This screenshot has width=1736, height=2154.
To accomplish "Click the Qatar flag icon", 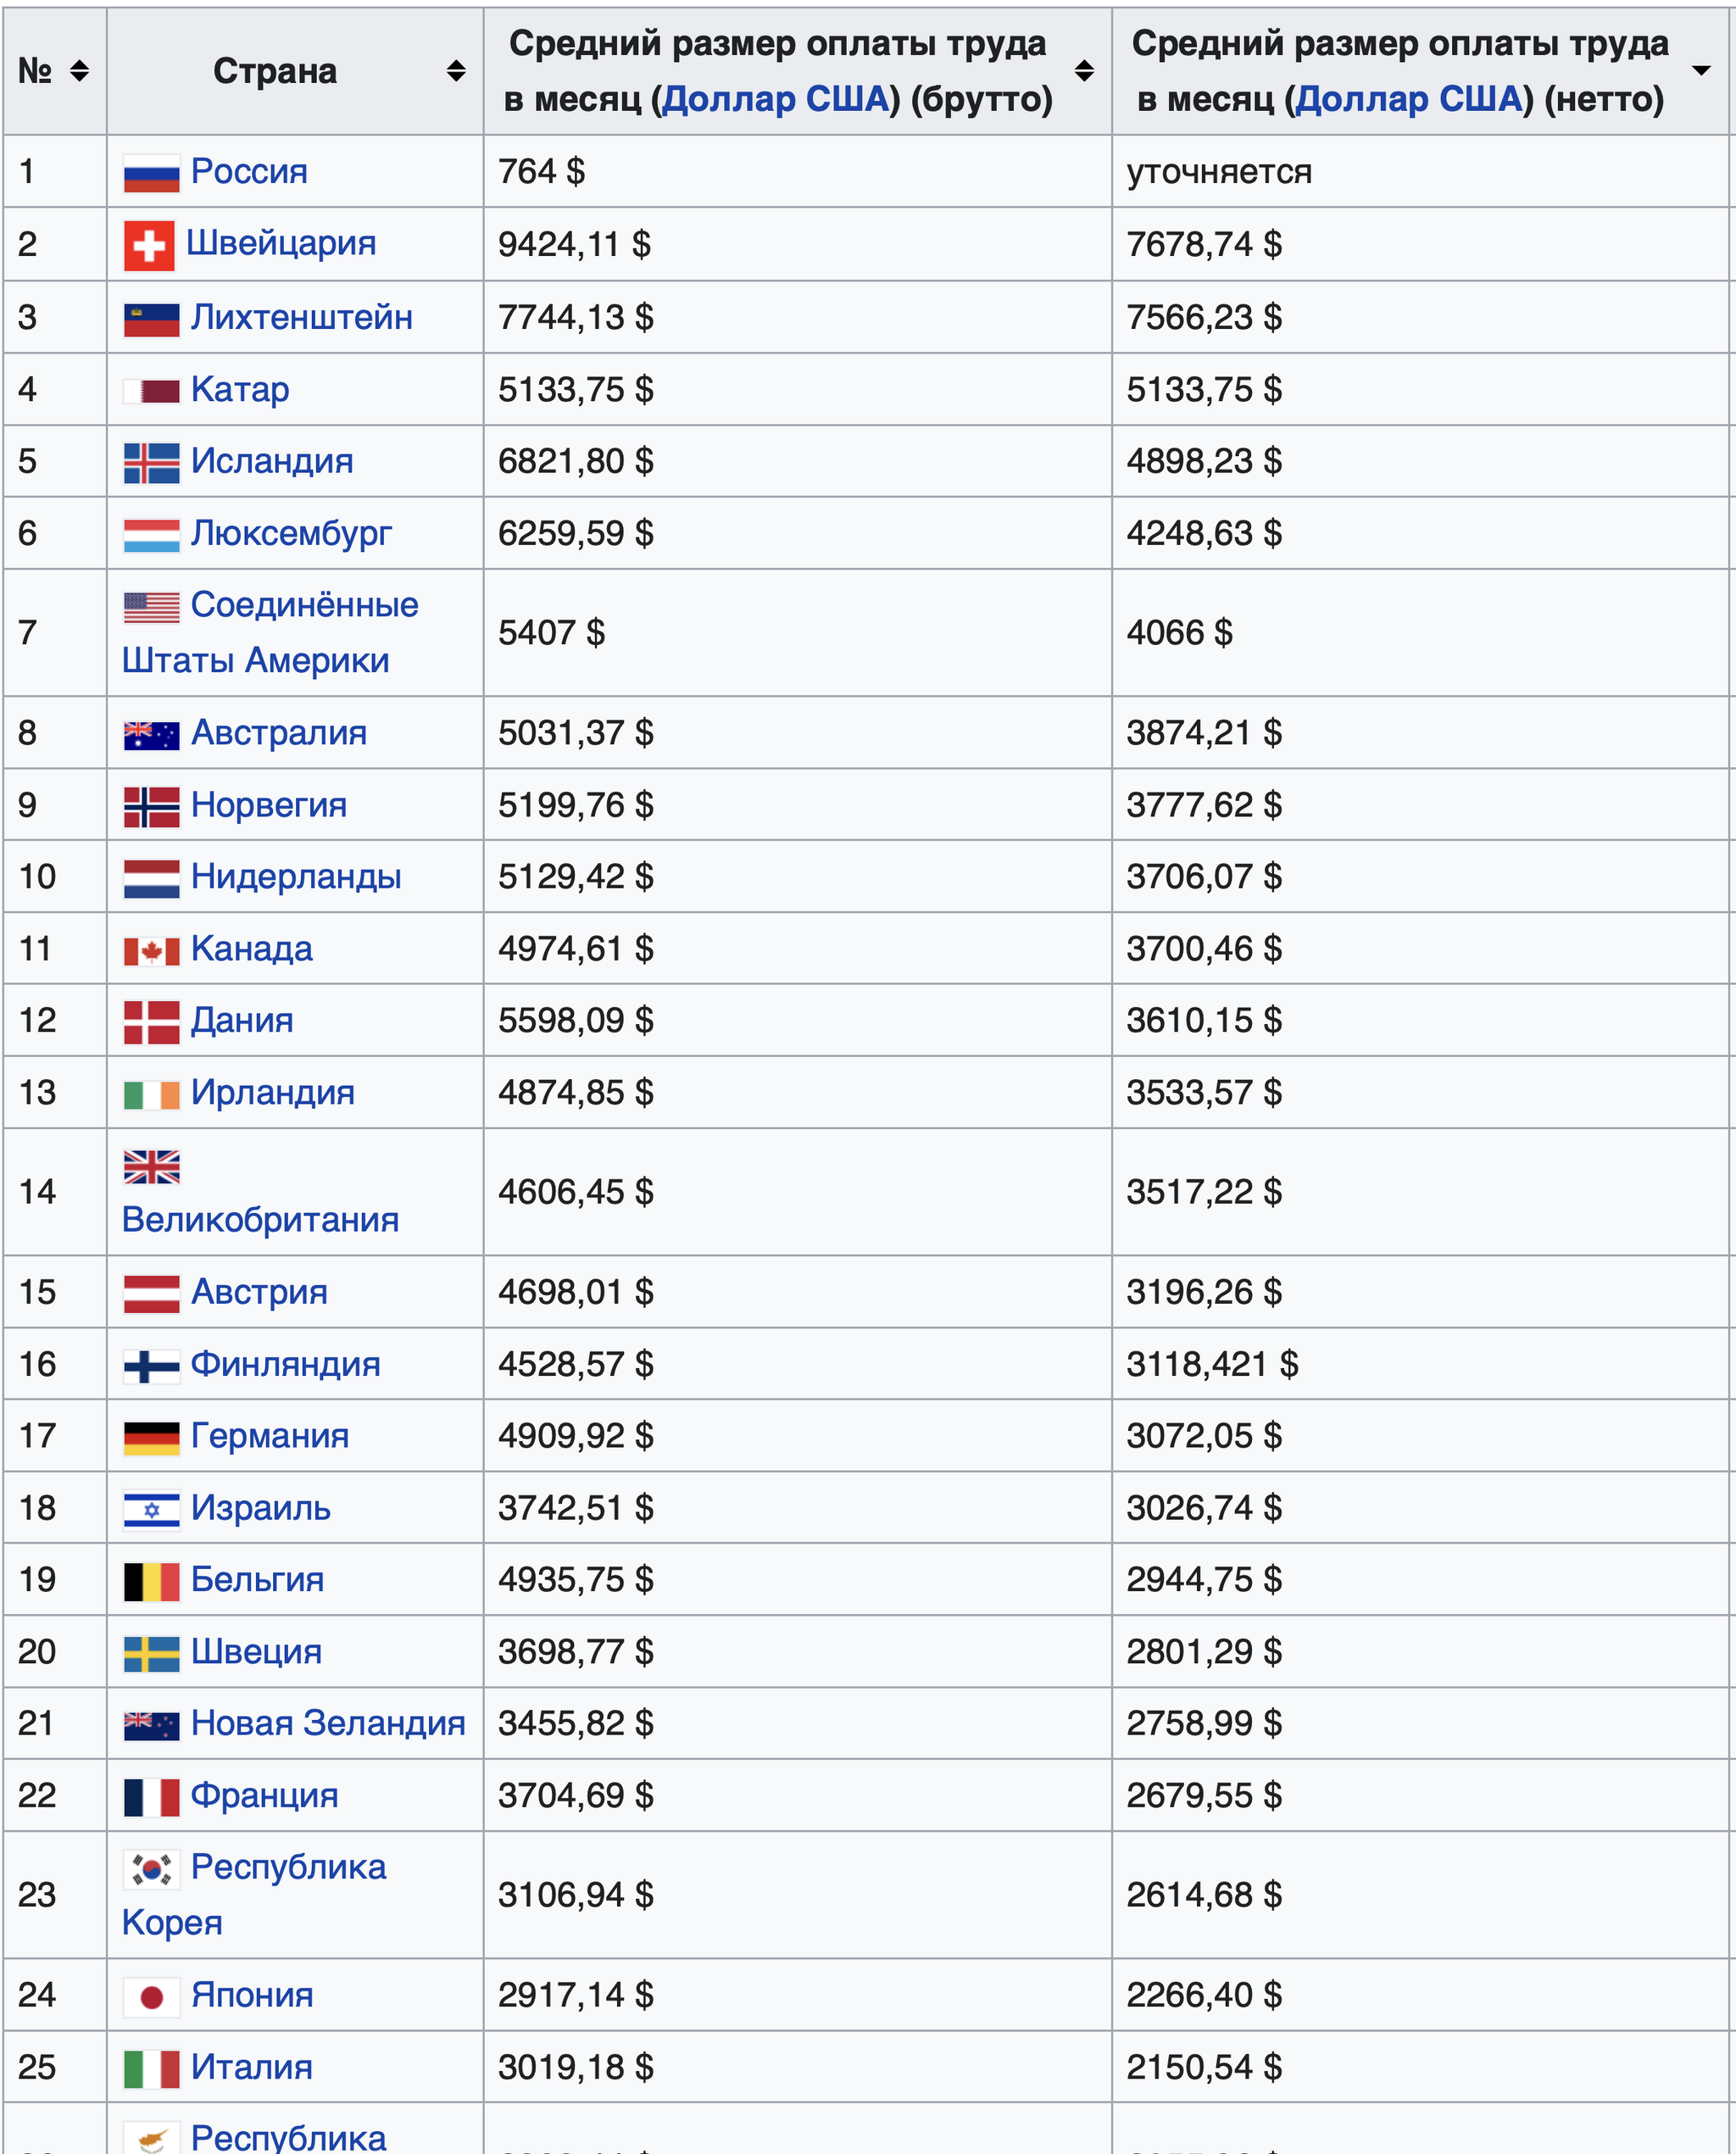I will click(x=151, y=390).
